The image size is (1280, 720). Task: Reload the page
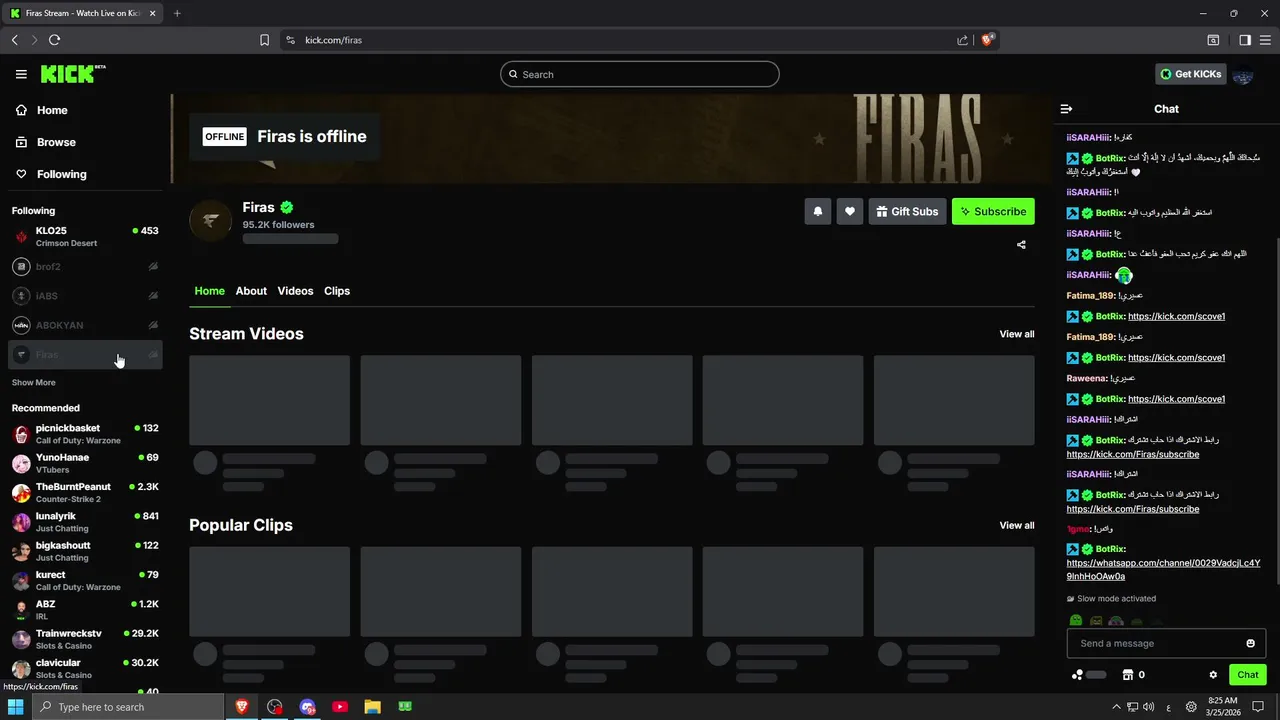(54, 40)
